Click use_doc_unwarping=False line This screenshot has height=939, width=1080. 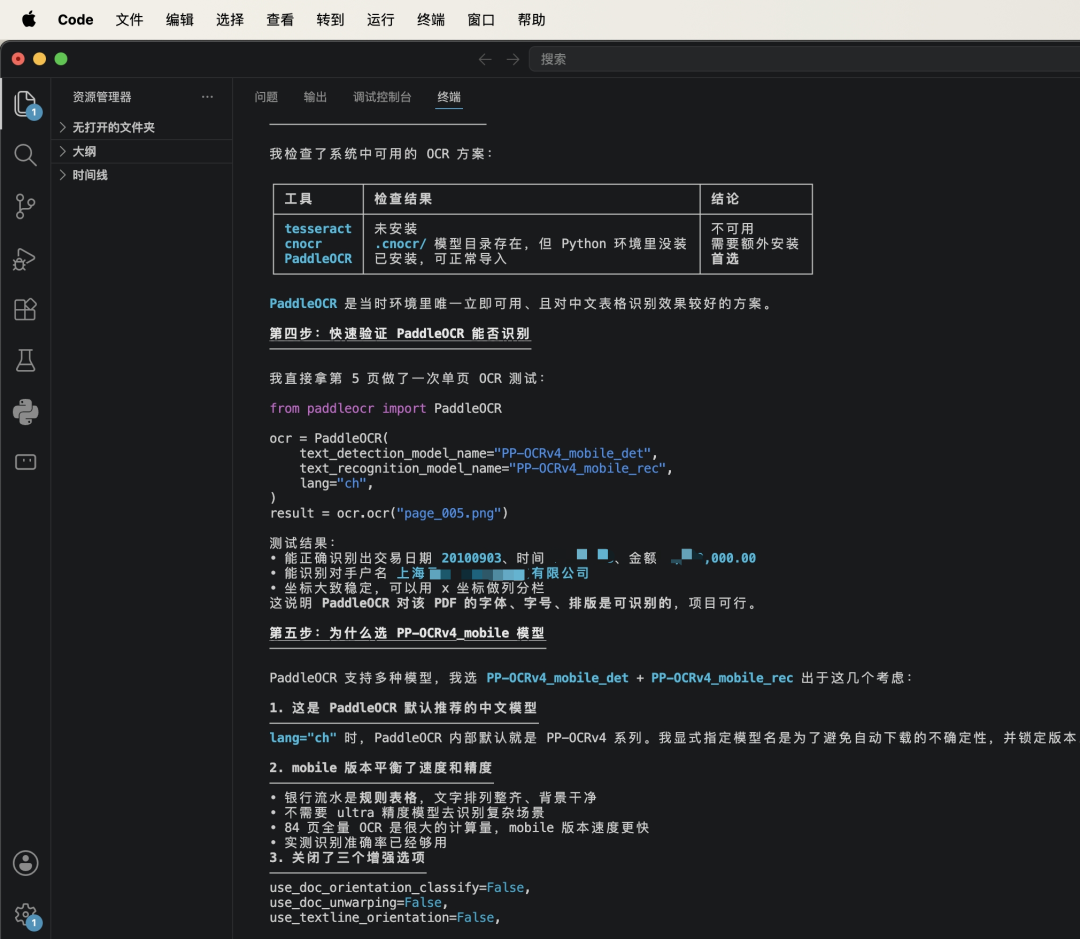pos(358,902)
